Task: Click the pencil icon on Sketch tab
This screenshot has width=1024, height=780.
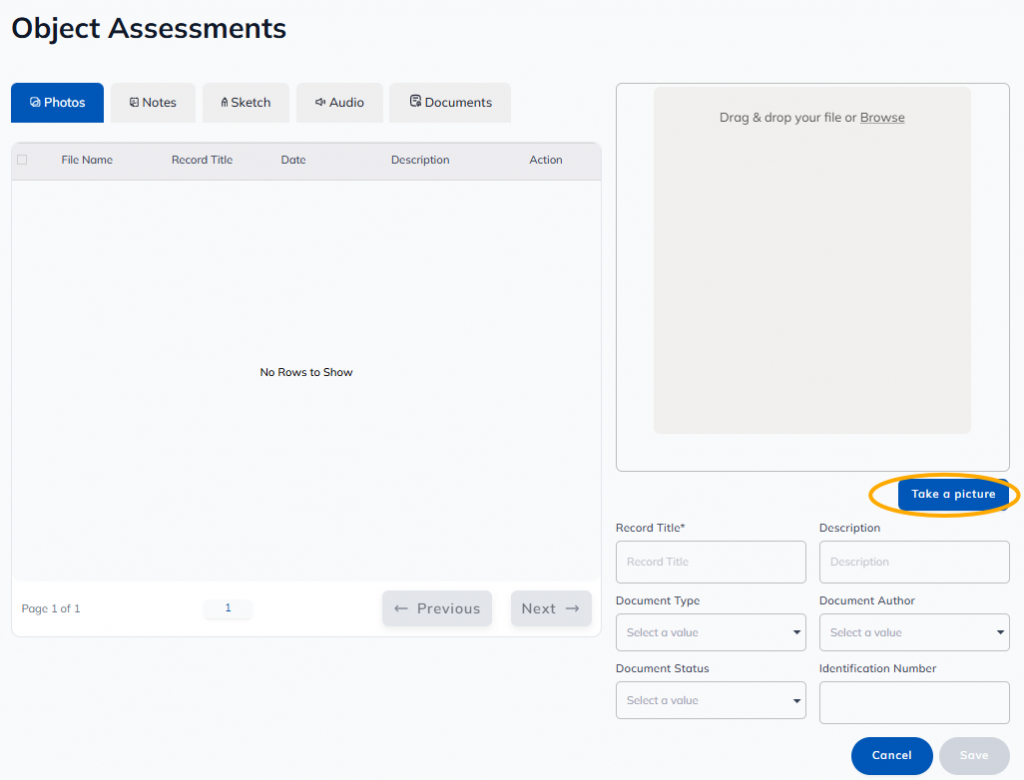Action: coord(224,103)
